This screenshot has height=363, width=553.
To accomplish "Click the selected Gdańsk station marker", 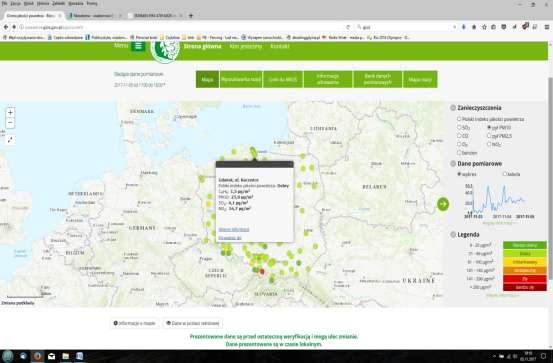I will pos(253,152).
